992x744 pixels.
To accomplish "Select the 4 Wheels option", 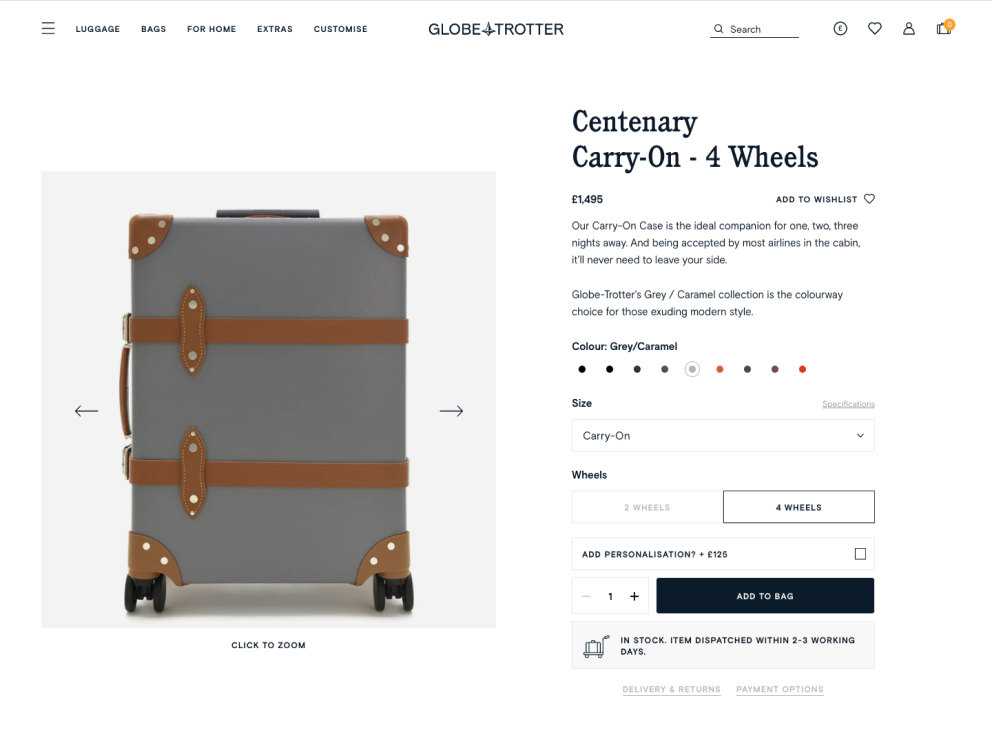I will coord(798,507).
